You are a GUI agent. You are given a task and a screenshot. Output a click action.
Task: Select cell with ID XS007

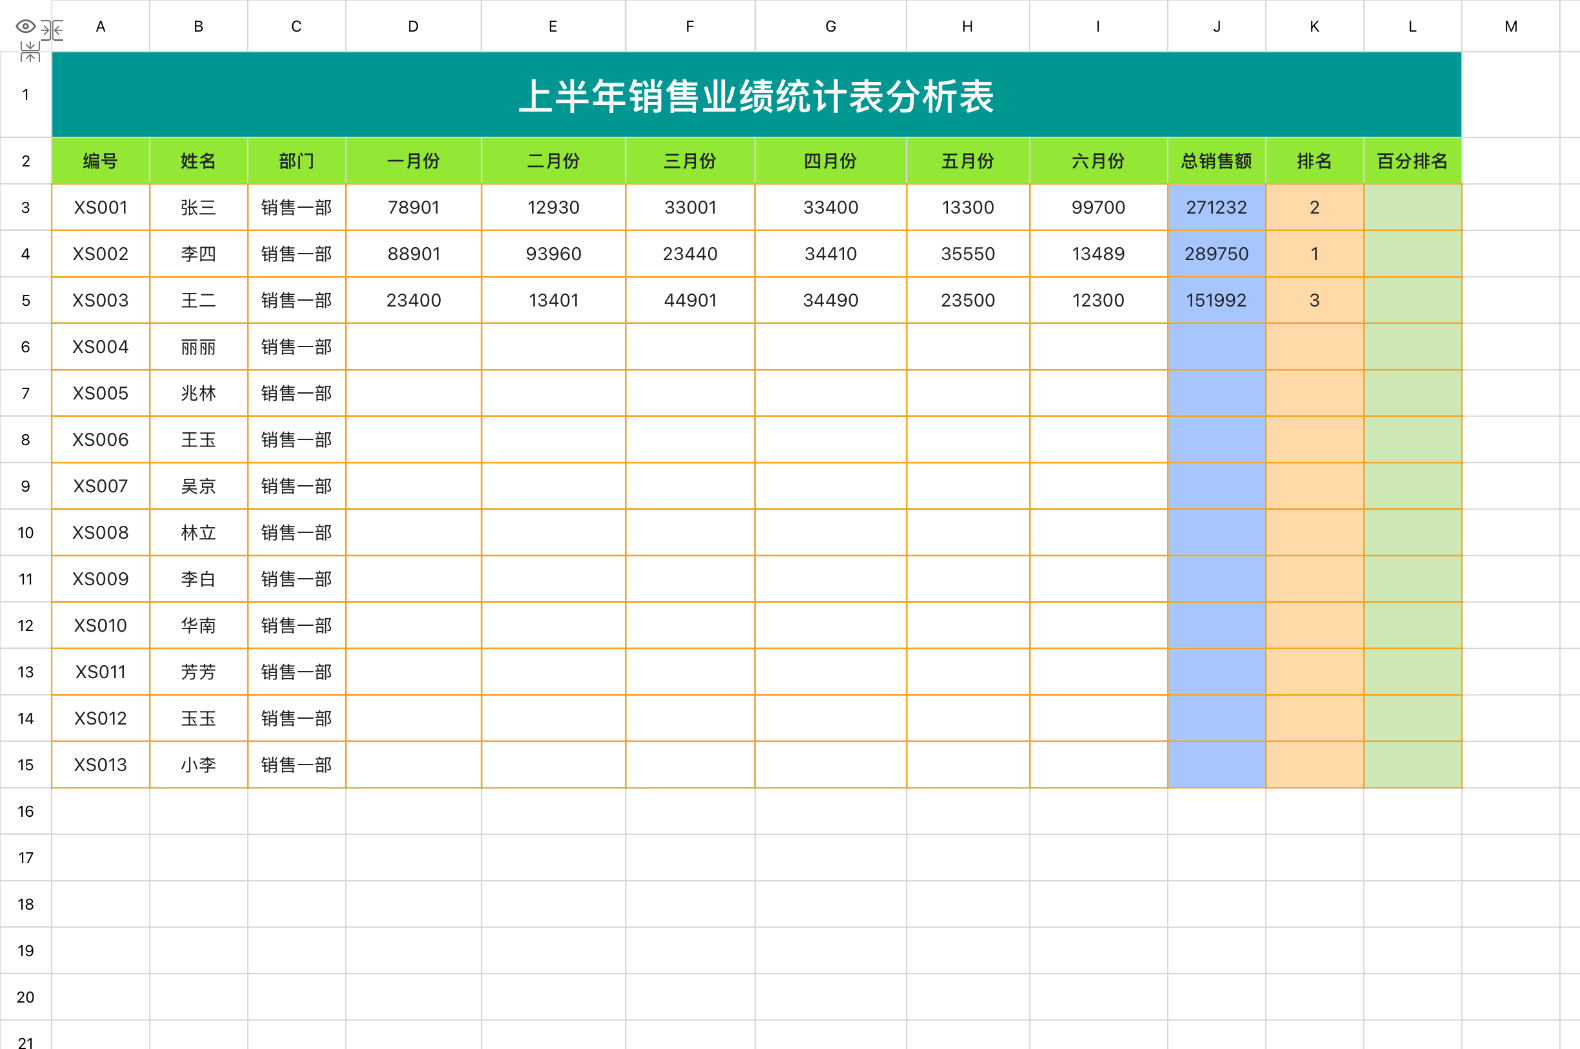coord(100,486)
